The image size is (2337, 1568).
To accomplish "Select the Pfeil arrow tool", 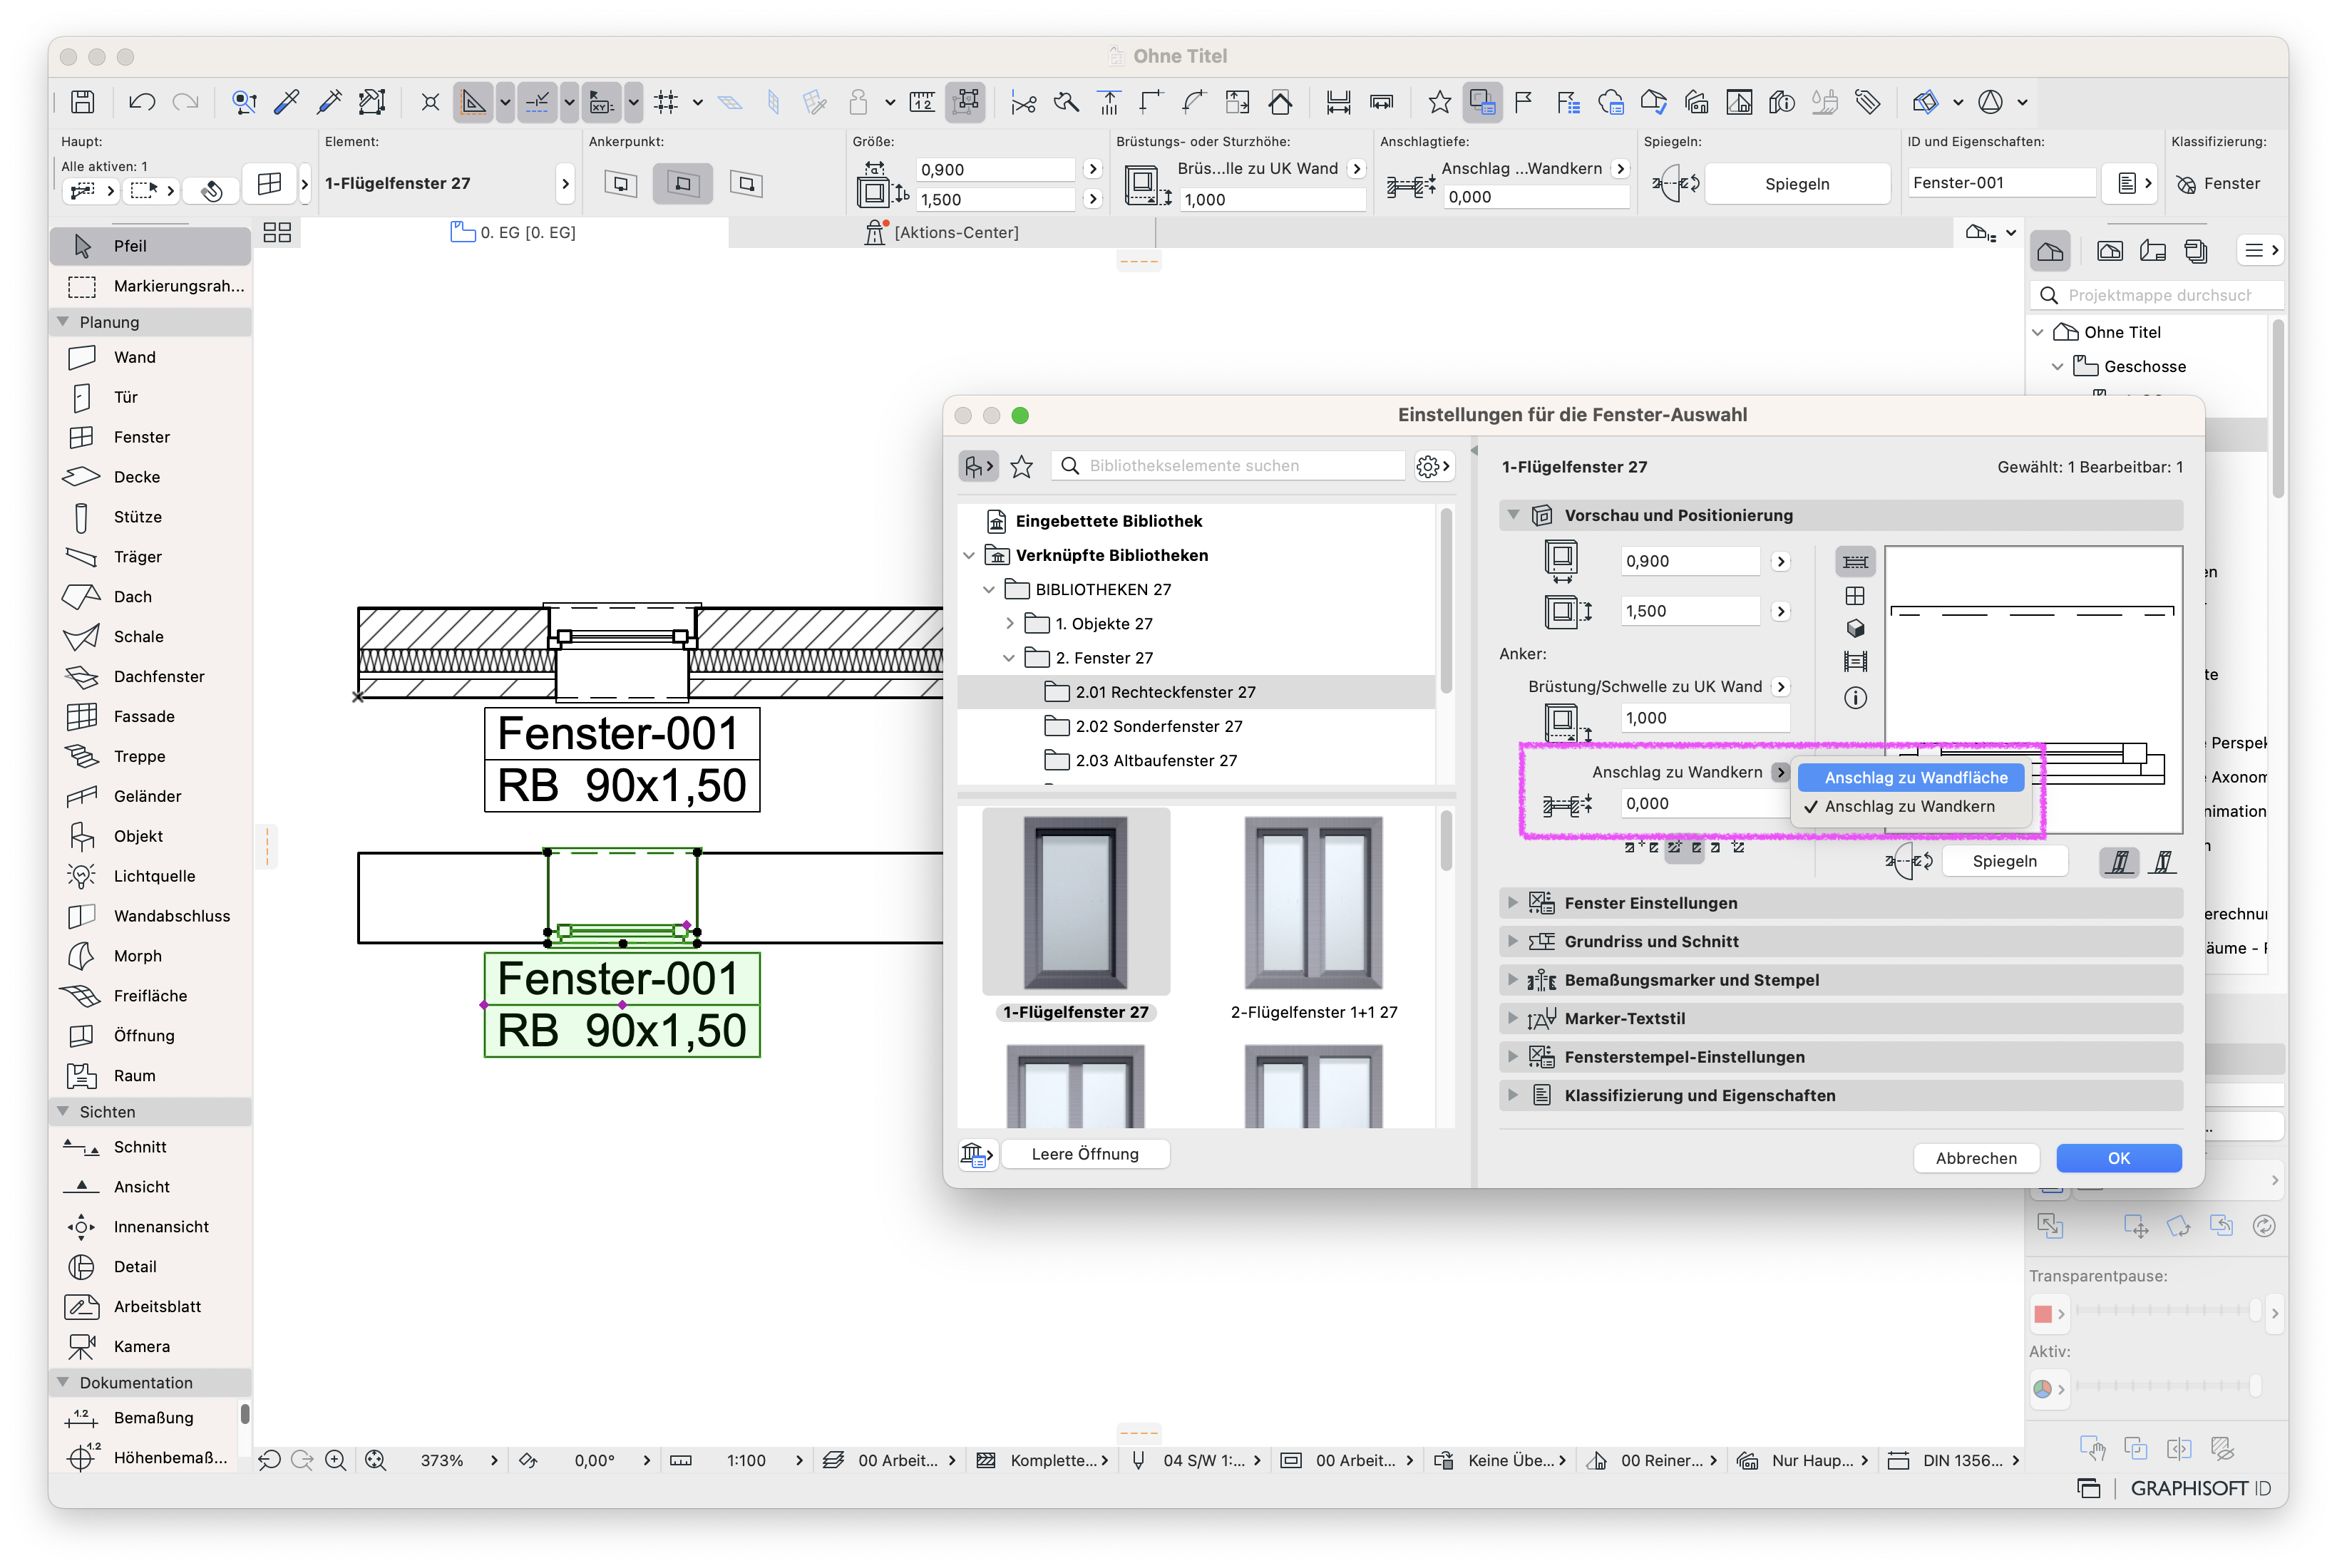I will coord(150,246).
